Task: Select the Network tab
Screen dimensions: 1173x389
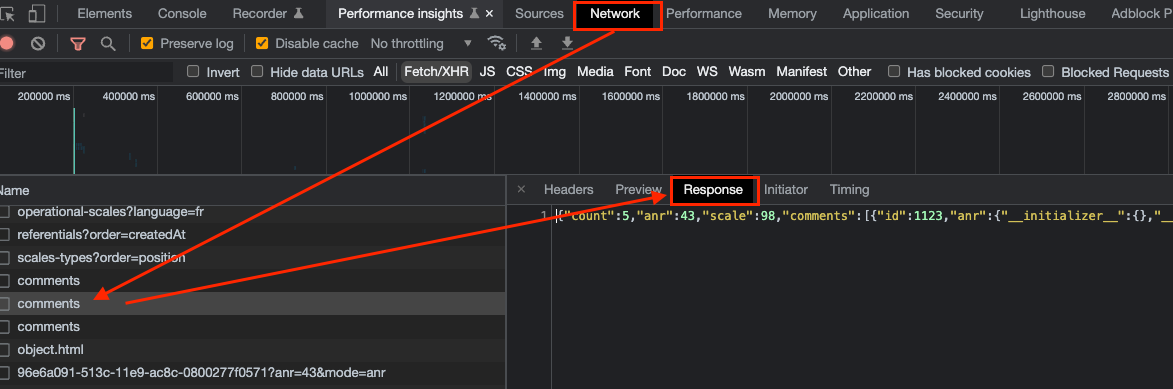Action: [615, 13]
